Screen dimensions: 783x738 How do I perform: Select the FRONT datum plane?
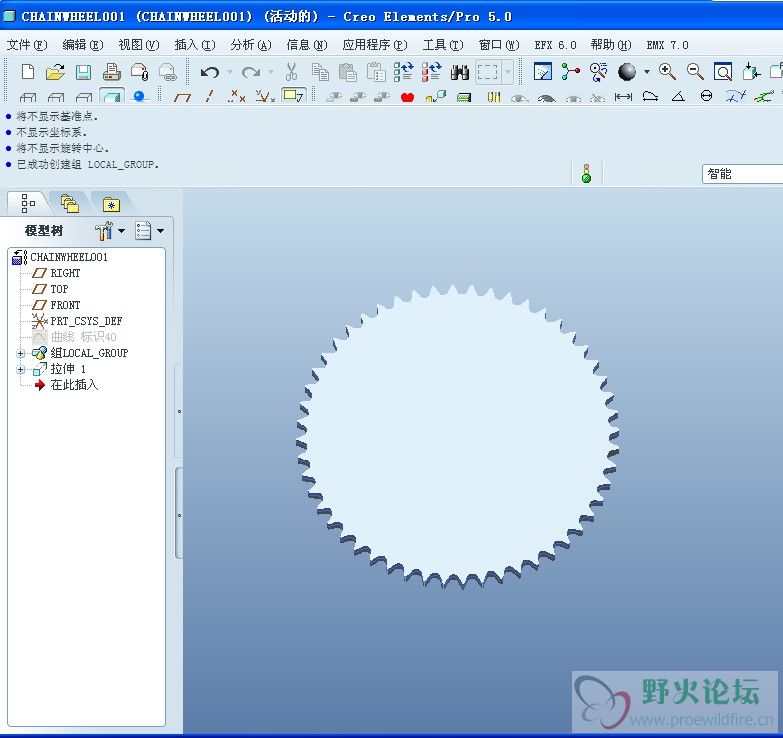65,305
